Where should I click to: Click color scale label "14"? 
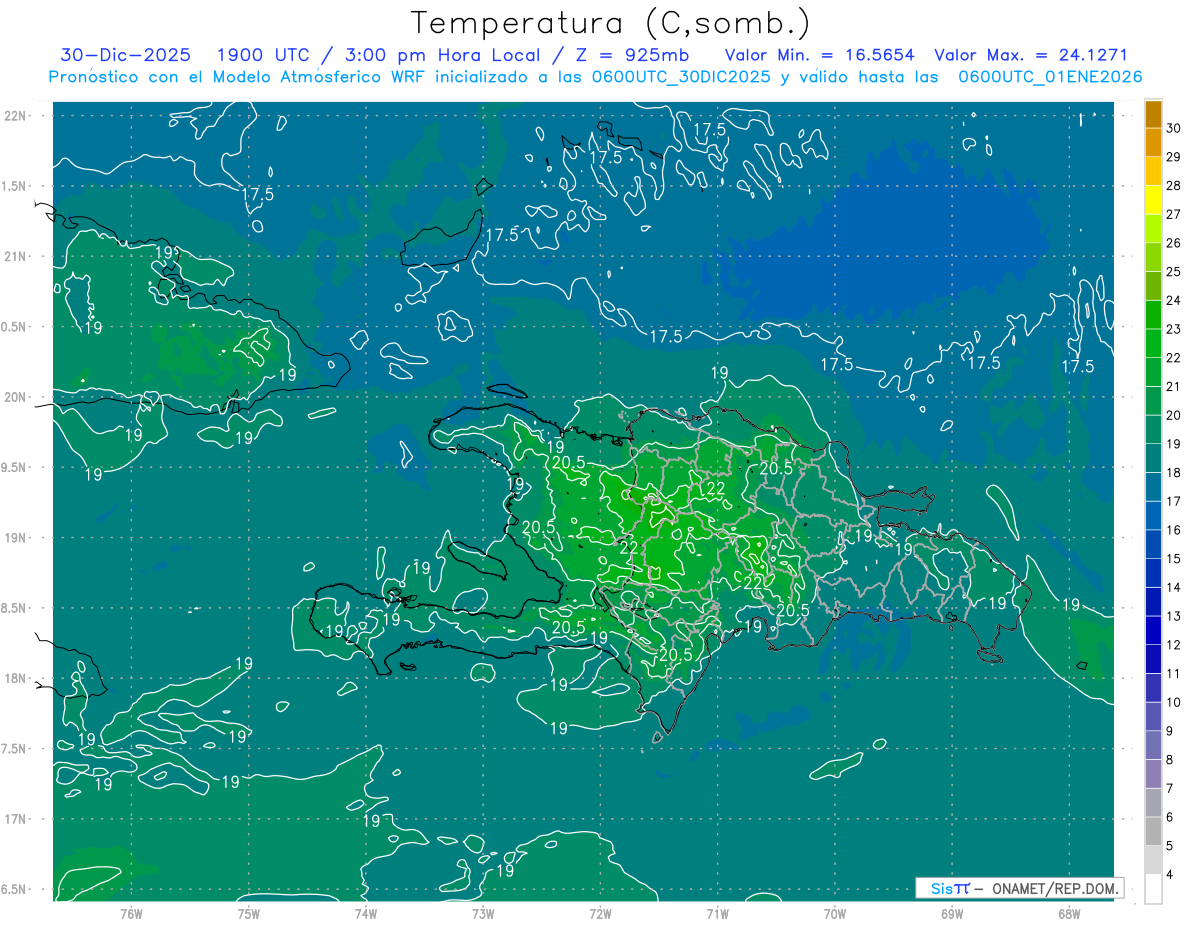coord(1174,587)
